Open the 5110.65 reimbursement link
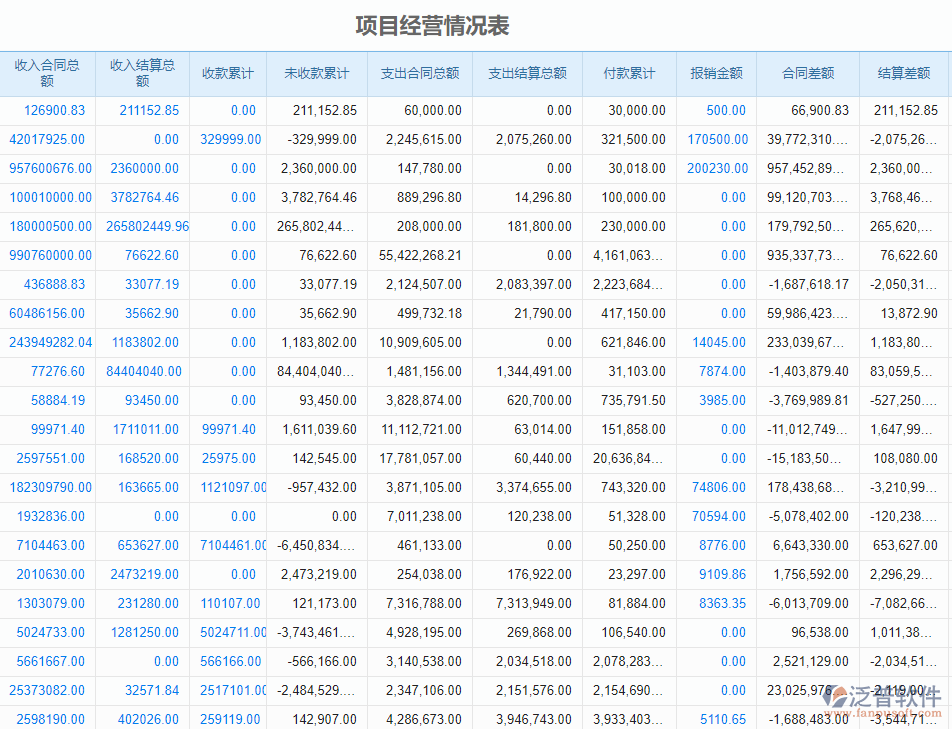The height and width of the screenshot is (729, 952). (728, 719)
